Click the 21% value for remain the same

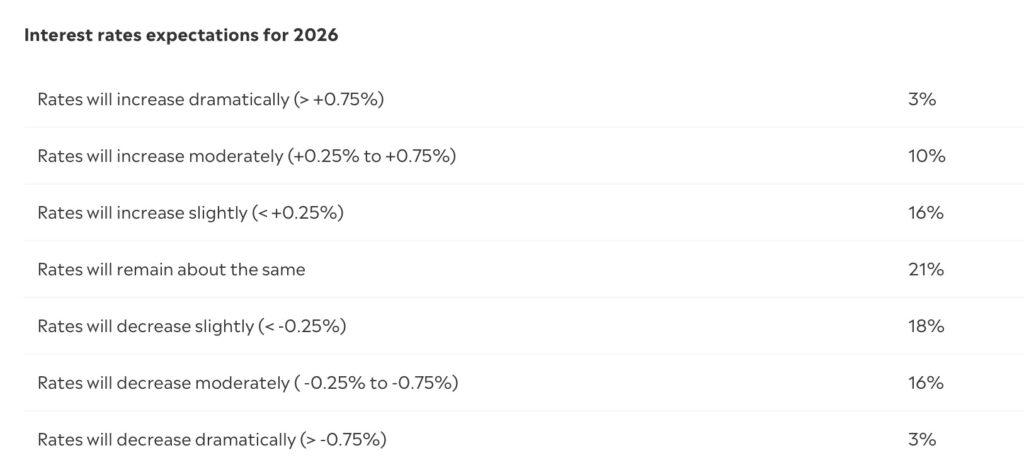click(926, 269)
